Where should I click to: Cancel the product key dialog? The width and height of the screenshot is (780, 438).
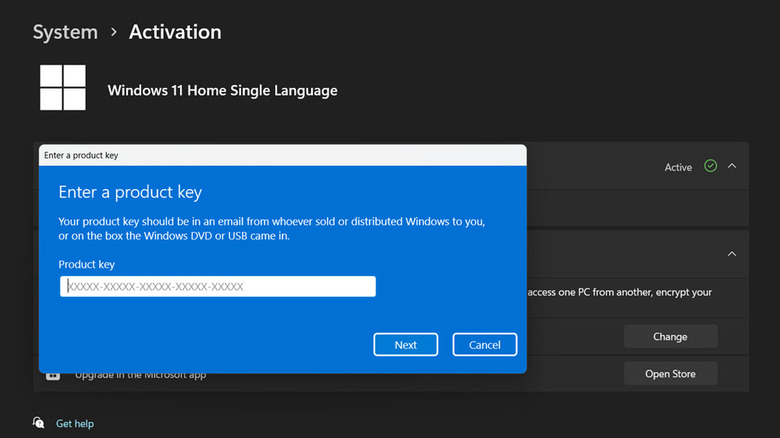click(485, 344)
